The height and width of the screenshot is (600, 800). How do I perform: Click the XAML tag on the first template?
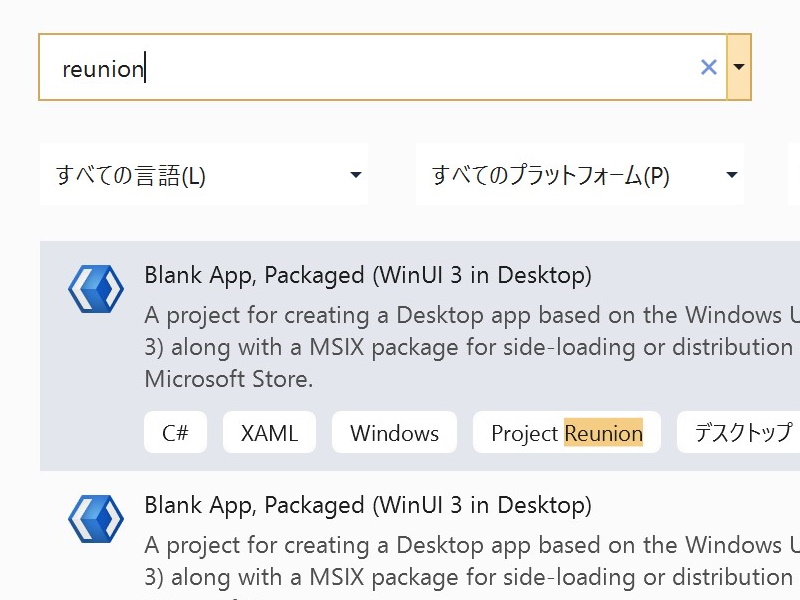(269, 433)
